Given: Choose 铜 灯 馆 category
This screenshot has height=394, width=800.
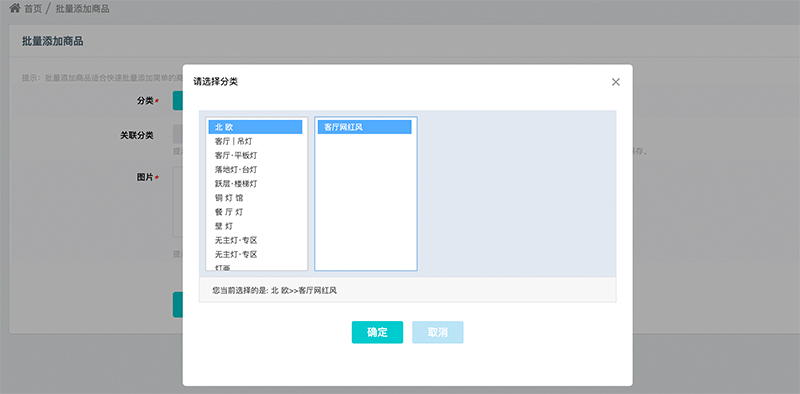Looking at the screenshot, I should [255, 198].
